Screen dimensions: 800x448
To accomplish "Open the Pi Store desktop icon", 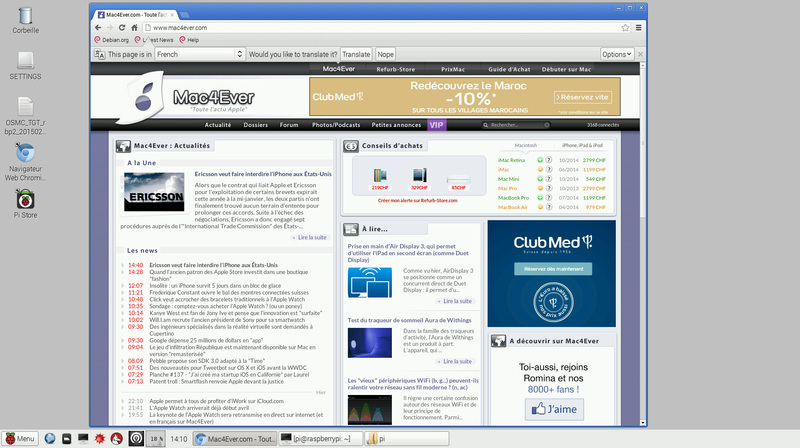I will (25, 204).
